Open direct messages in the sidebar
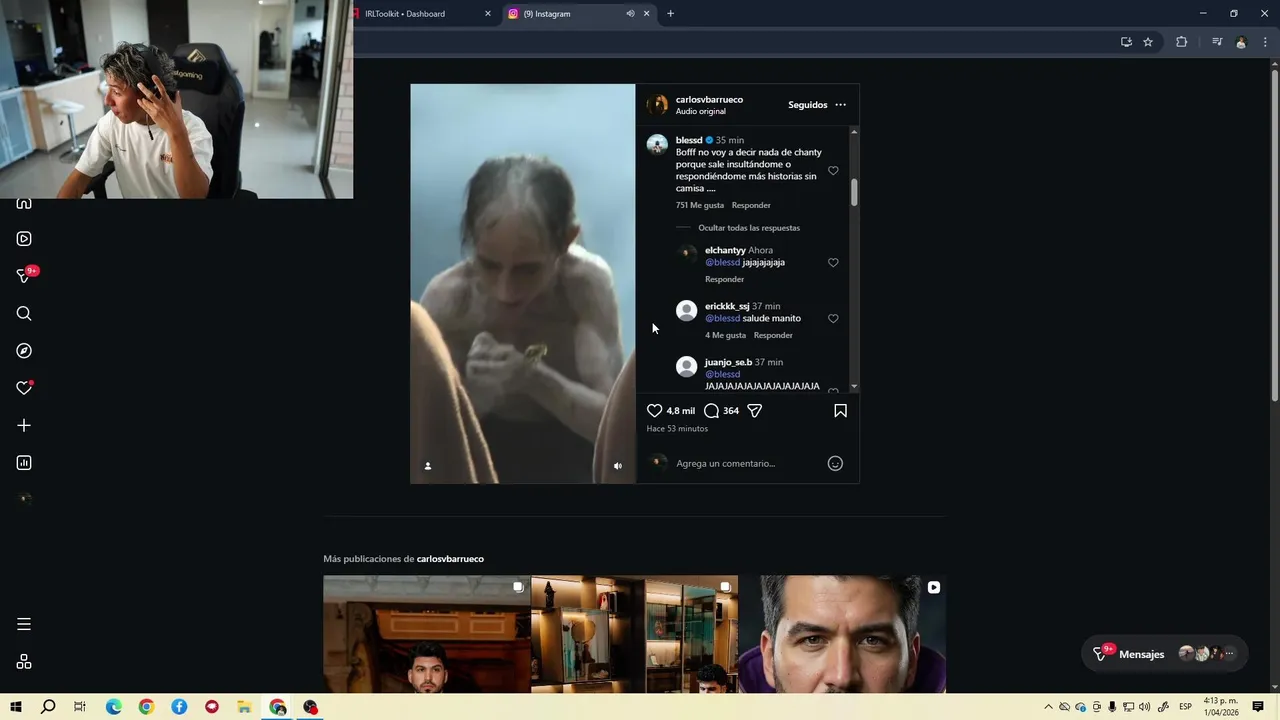The width and height of the screenshot is (1280, 720). 26,275
